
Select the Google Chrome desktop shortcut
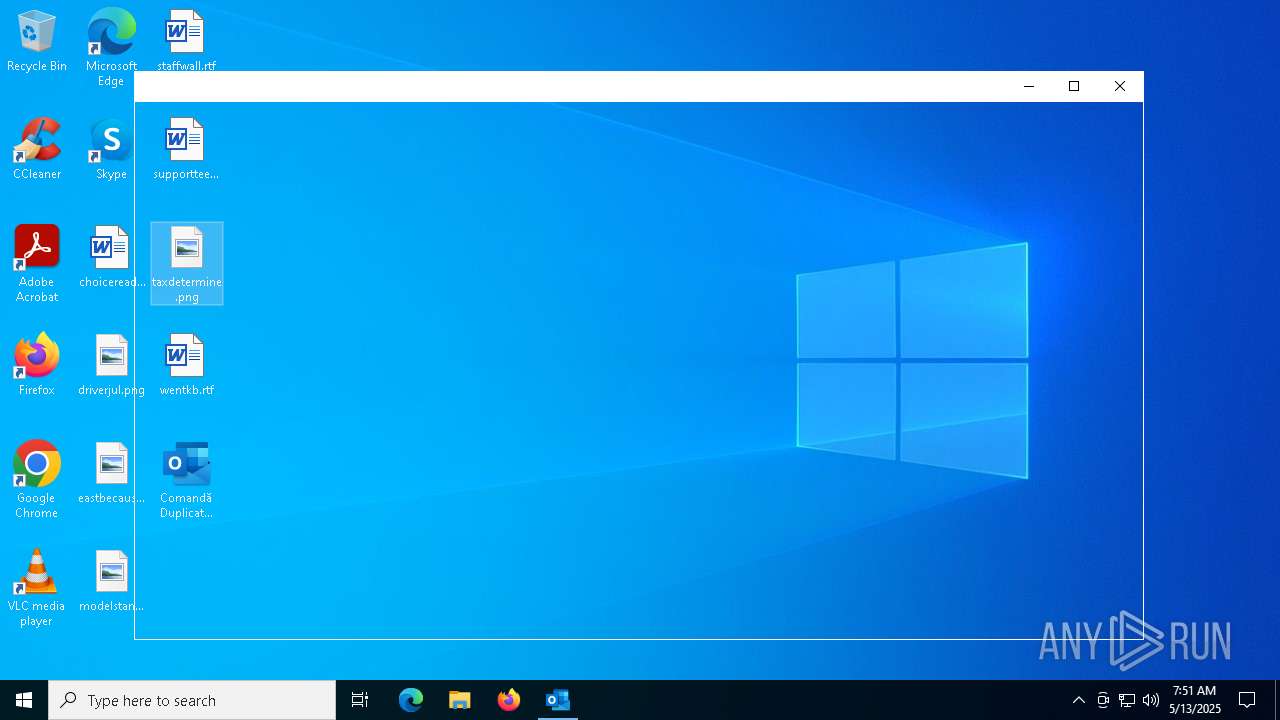click(37, 480)
